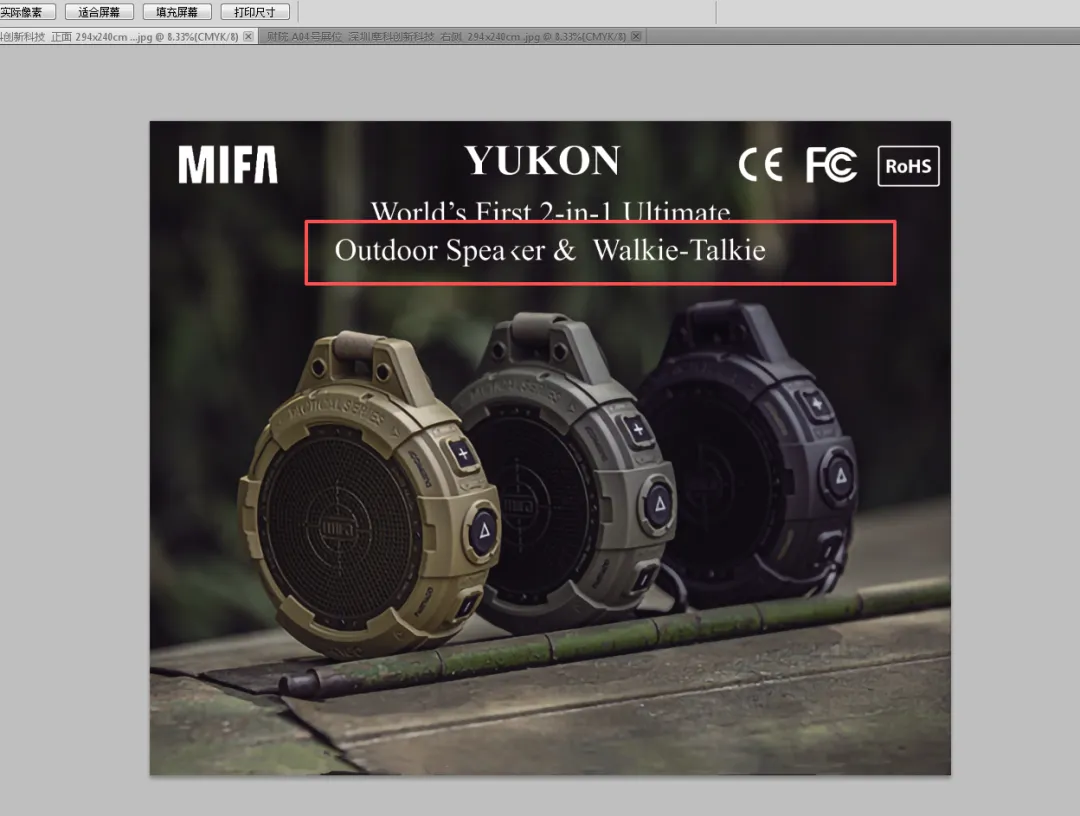Click the 填充屏幕 (Fill Screen) button
This screenshot has height=816, width=1080.
coord(177,12)
